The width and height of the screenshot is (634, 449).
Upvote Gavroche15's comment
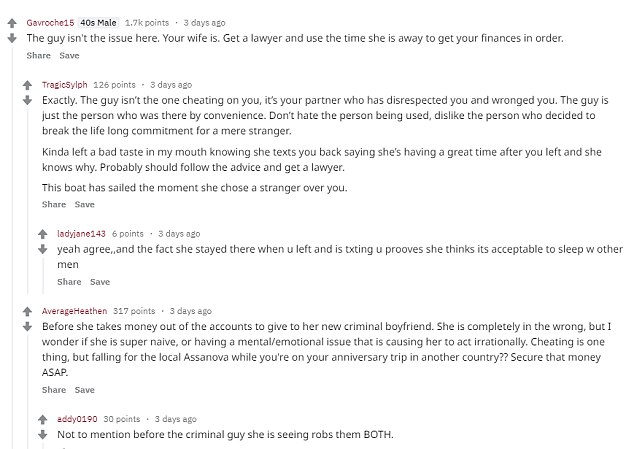click(12, 23)
